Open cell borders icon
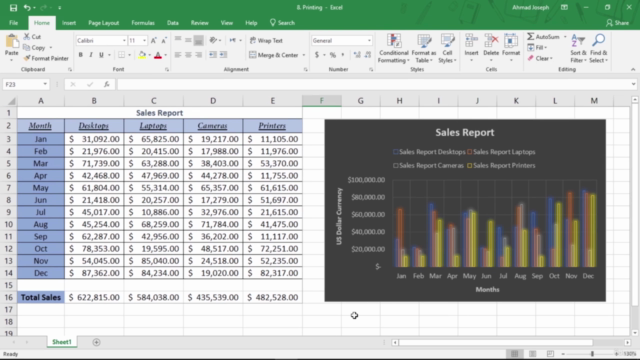 122,55
